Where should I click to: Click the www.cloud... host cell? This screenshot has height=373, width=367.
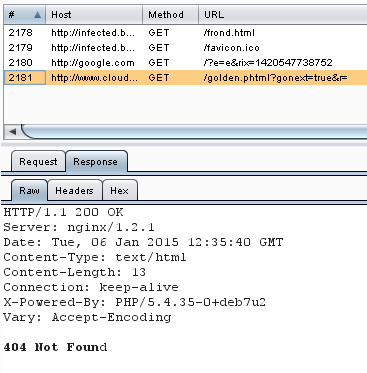tap(94, 78)
